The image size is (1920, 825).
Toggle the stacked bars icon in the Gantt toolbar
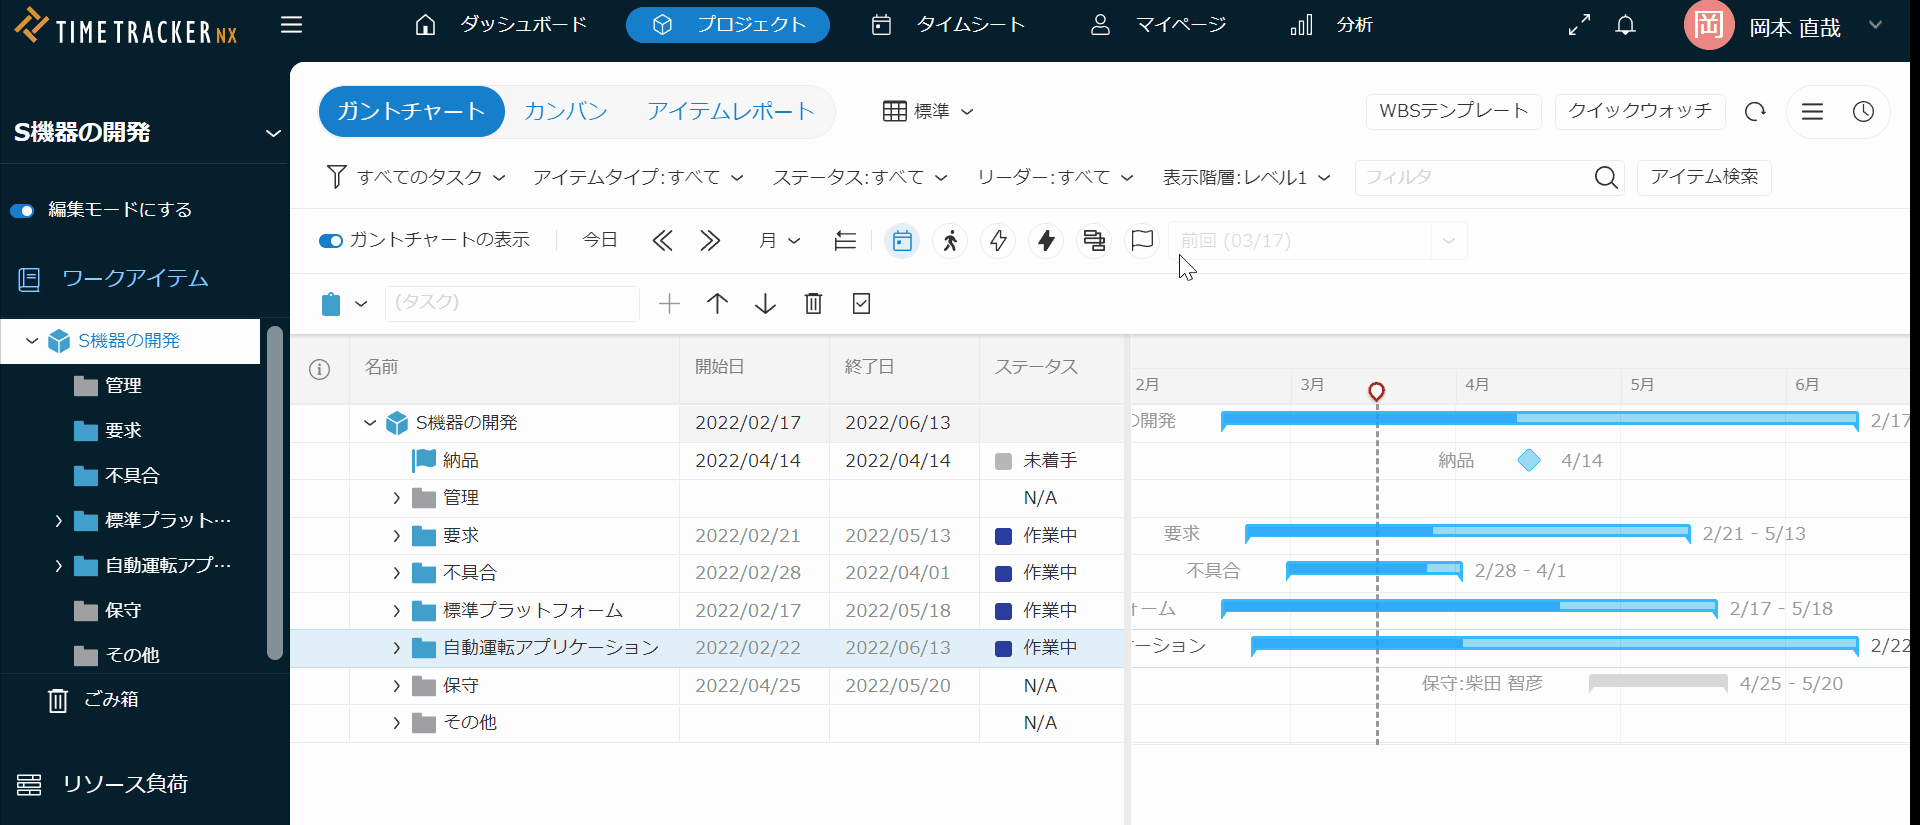click(1094, 240)
